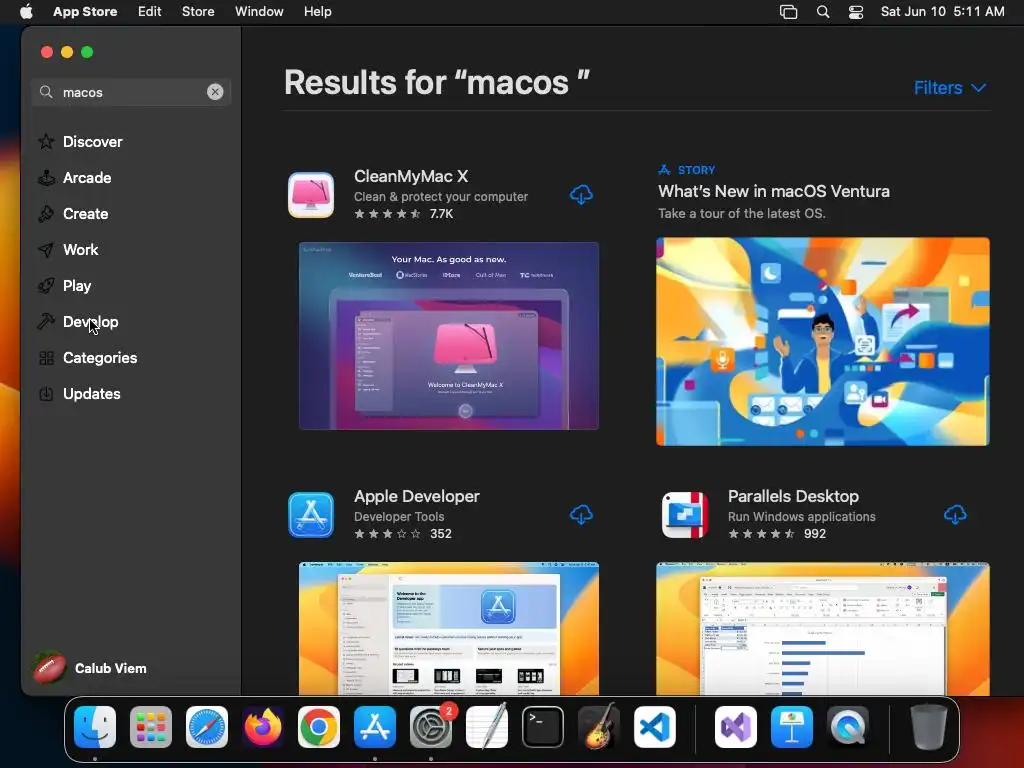1024x768 pixels.
Task: Select the Create paintbrush icon
Action: coord(46,214)
